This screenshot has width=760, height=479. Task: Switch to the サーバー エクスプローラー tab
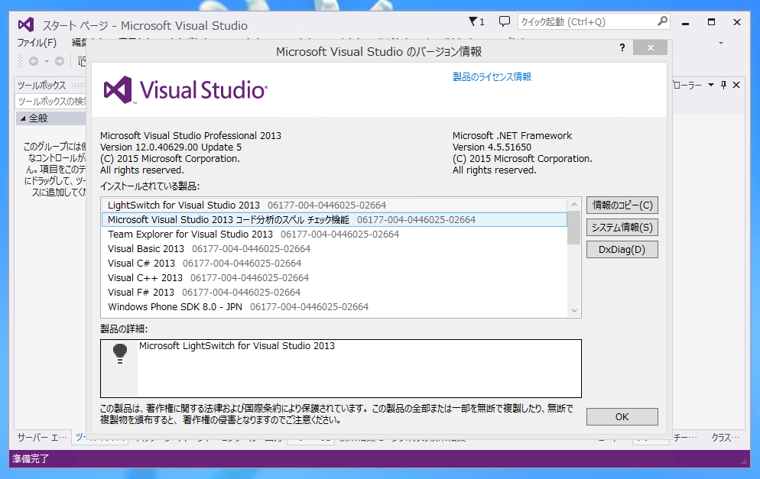42,437
